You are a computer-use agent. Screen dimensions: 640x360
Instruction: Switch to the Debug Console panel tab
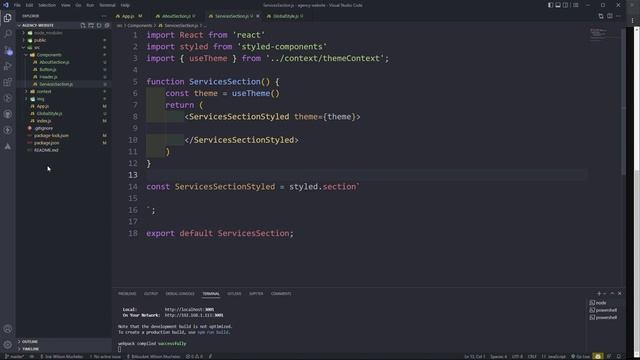pos(180,293)
